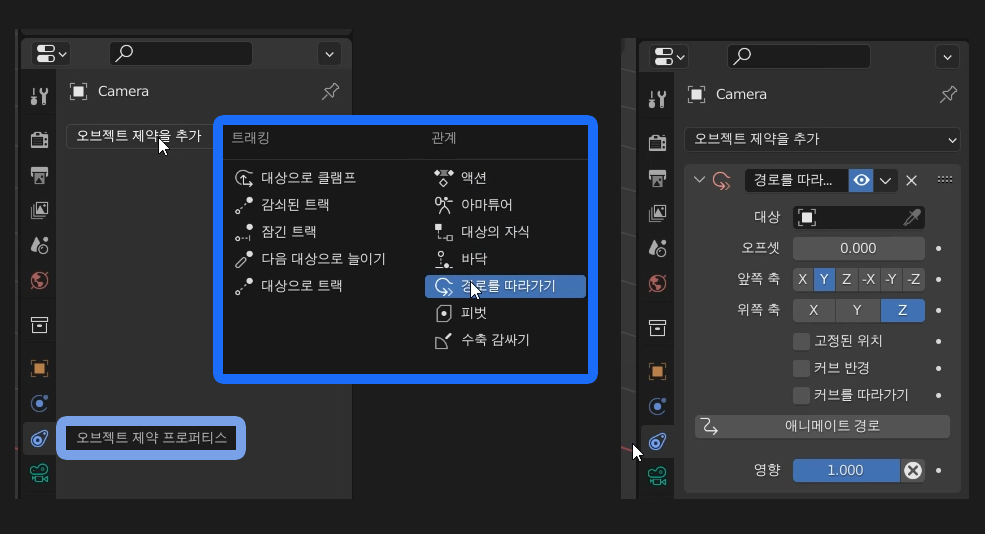This screenshot has height=534, width=985.
Task: Open constraint extras dropdown next to eye
Action: (x=885, y=180)
